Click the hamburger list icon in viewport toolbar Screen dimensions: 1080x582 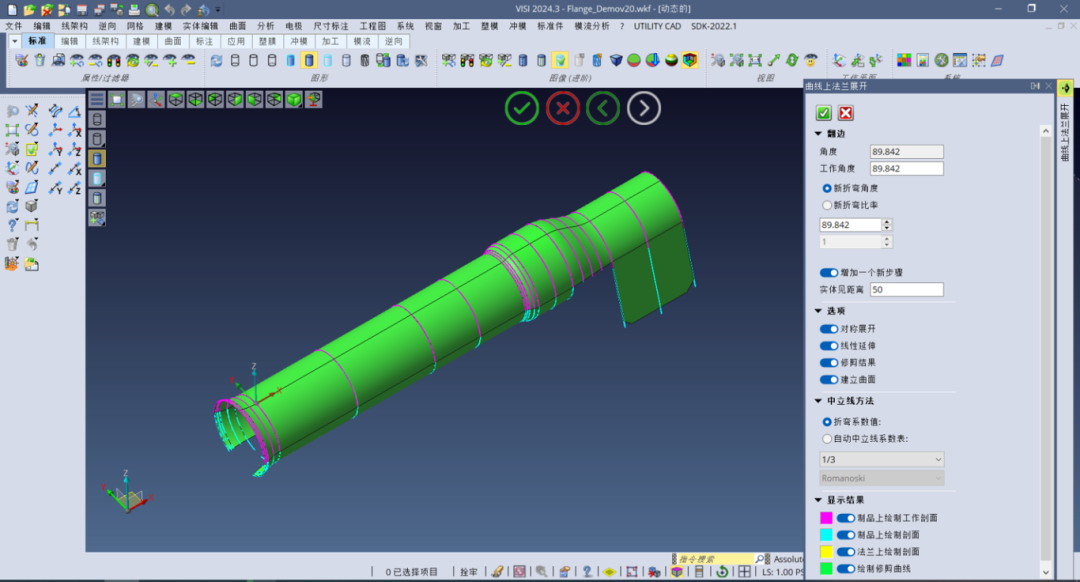point(97,100)
